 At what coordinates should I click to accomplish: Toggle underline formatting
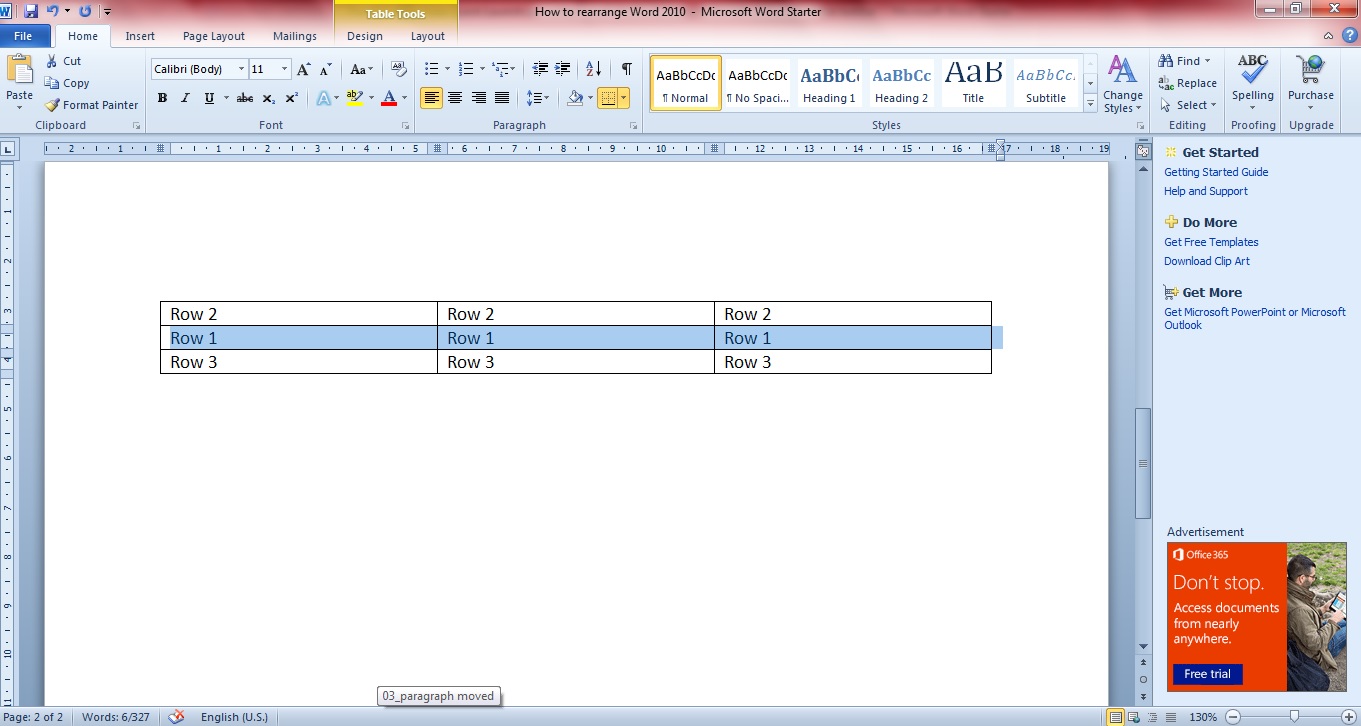[209, 98]
